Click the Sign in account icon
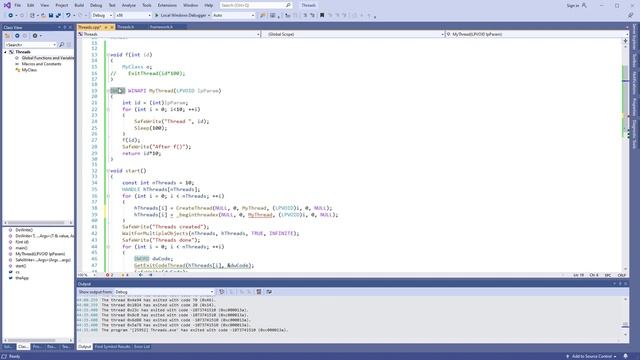640x360 pixels. pos(584,5)
